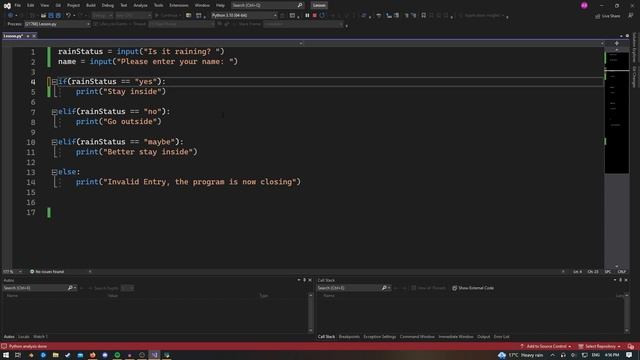Switch to the Breakpoints tab

tap(349, 337)
